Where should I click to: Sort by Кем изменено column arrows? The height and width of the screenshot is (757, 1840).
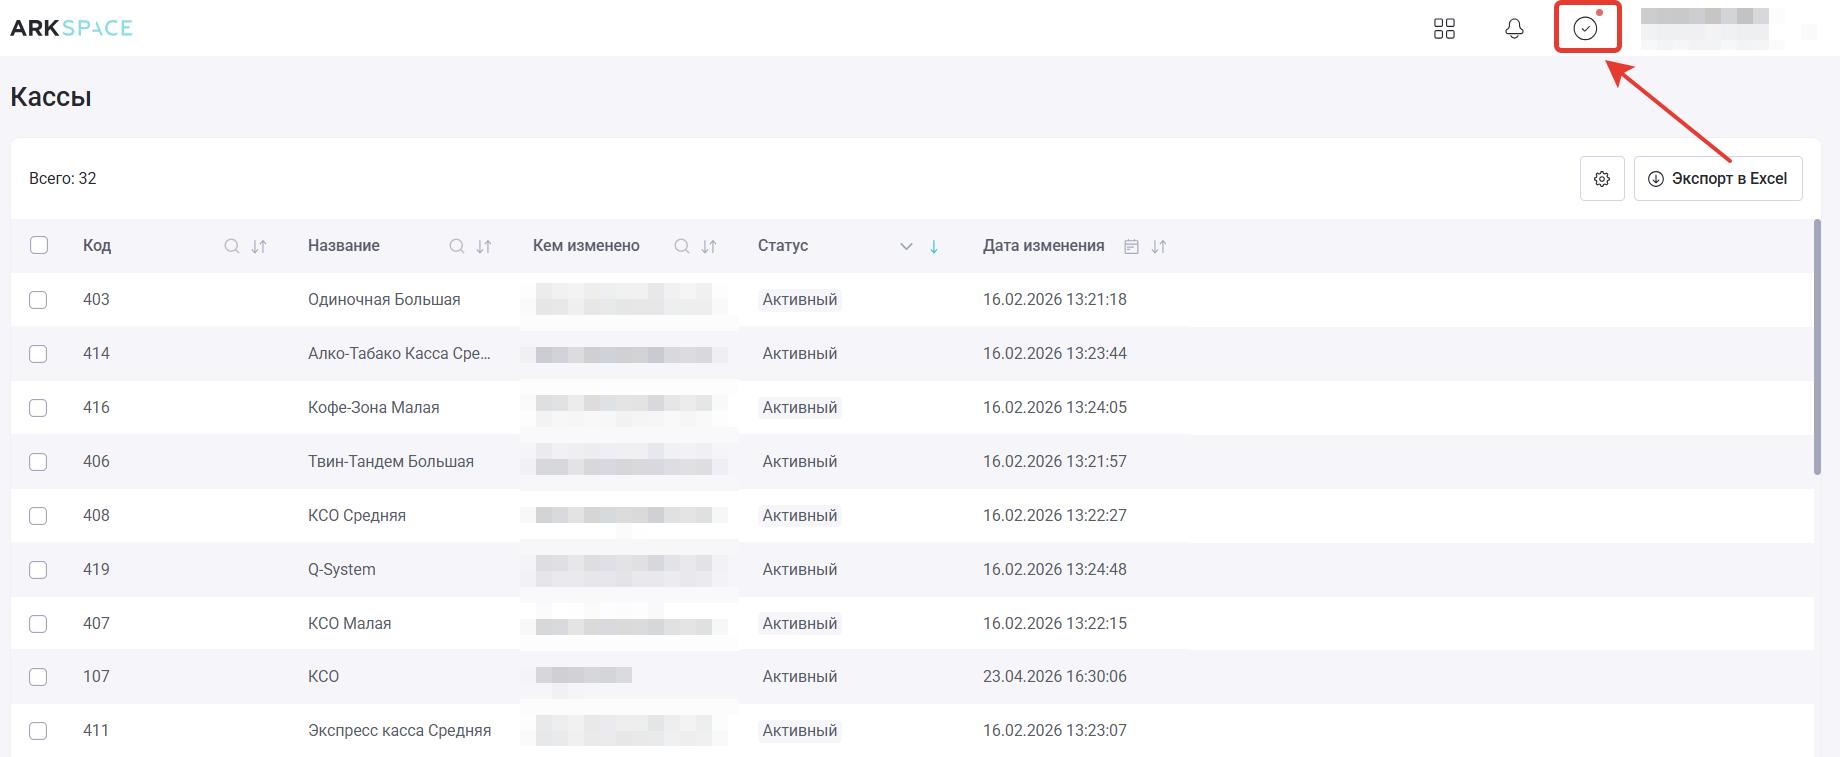pyautogui.click(x=709, y=246)
